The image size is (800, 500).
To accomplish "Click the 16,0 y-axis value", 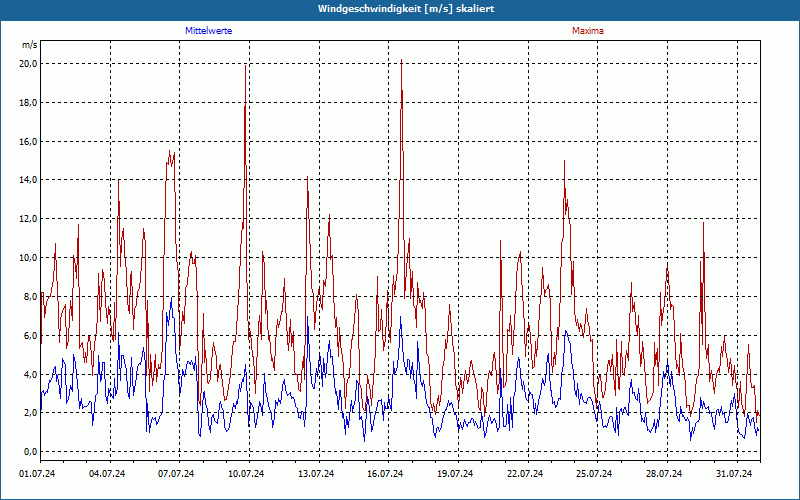I will 28,141.
